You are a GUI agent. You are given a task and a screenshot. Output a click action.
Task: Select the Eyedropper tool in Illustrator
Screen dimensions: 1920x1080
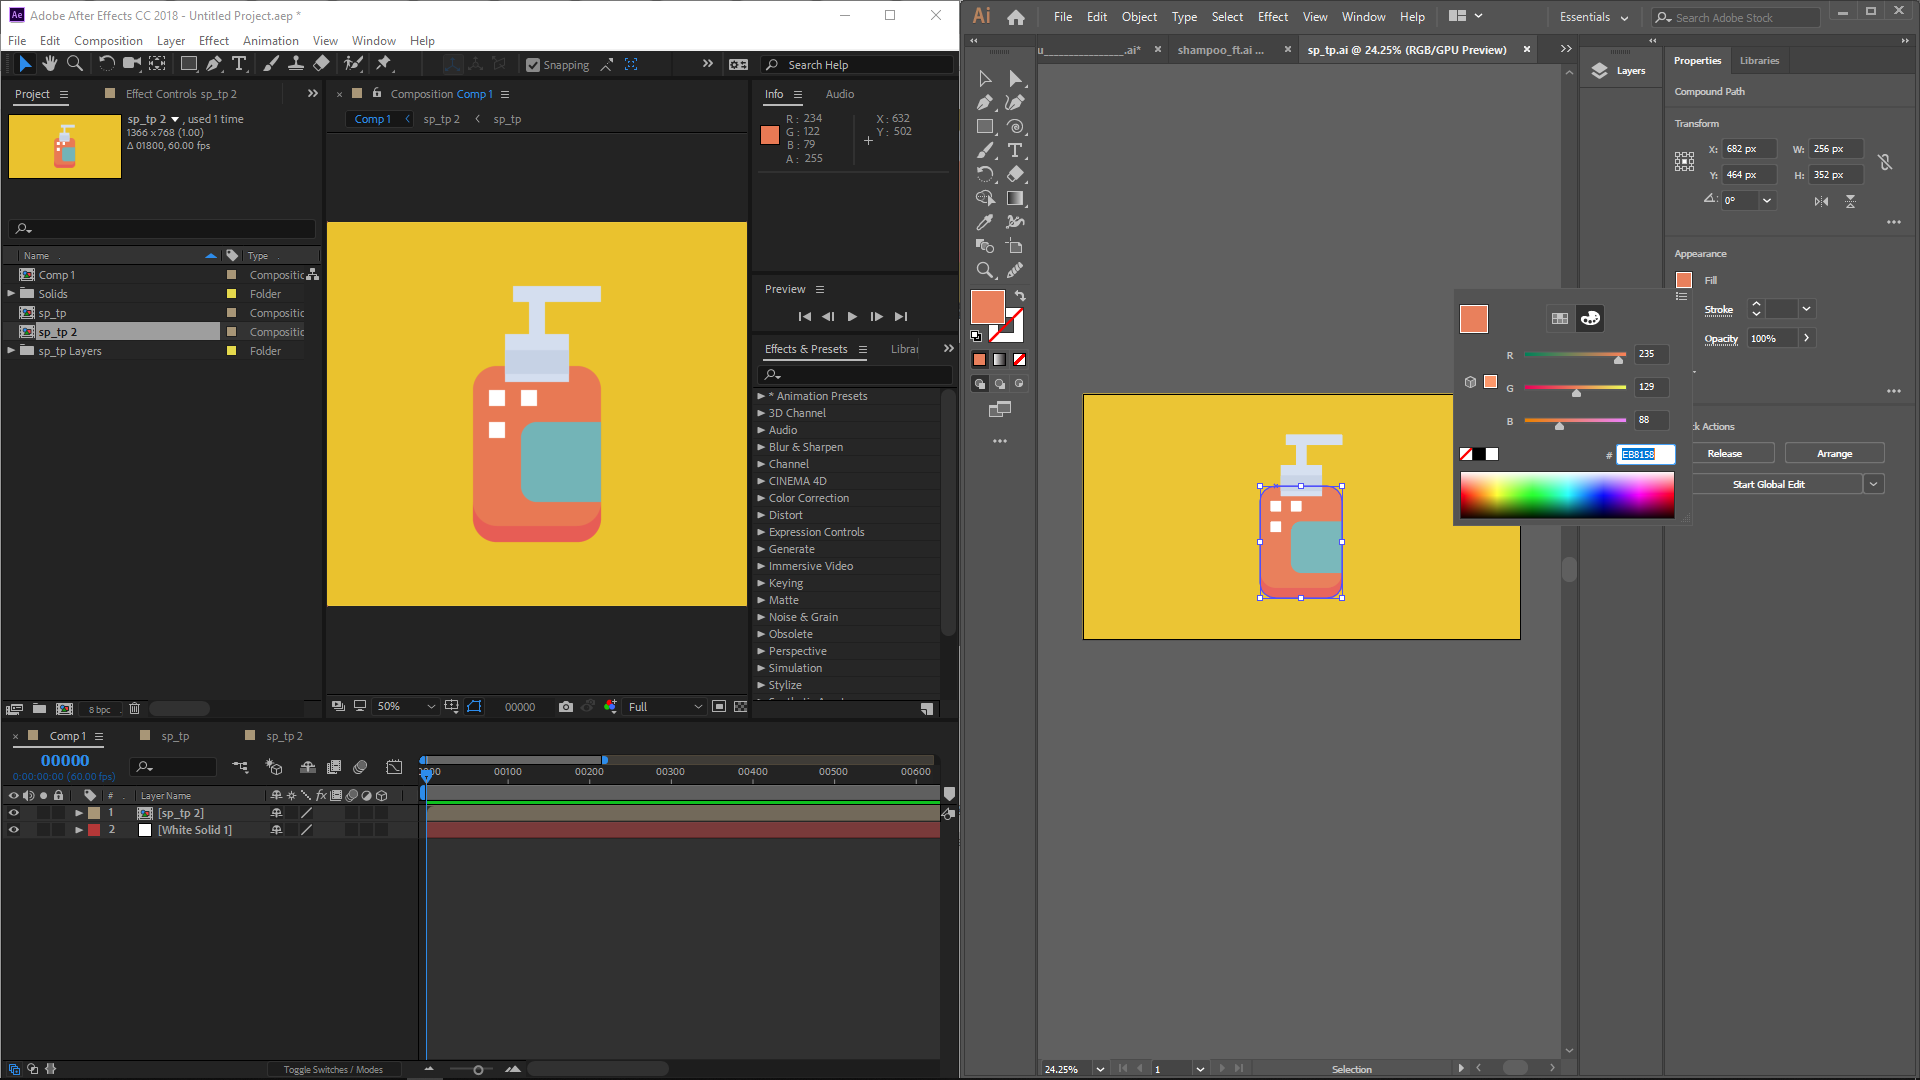[985, 222]
